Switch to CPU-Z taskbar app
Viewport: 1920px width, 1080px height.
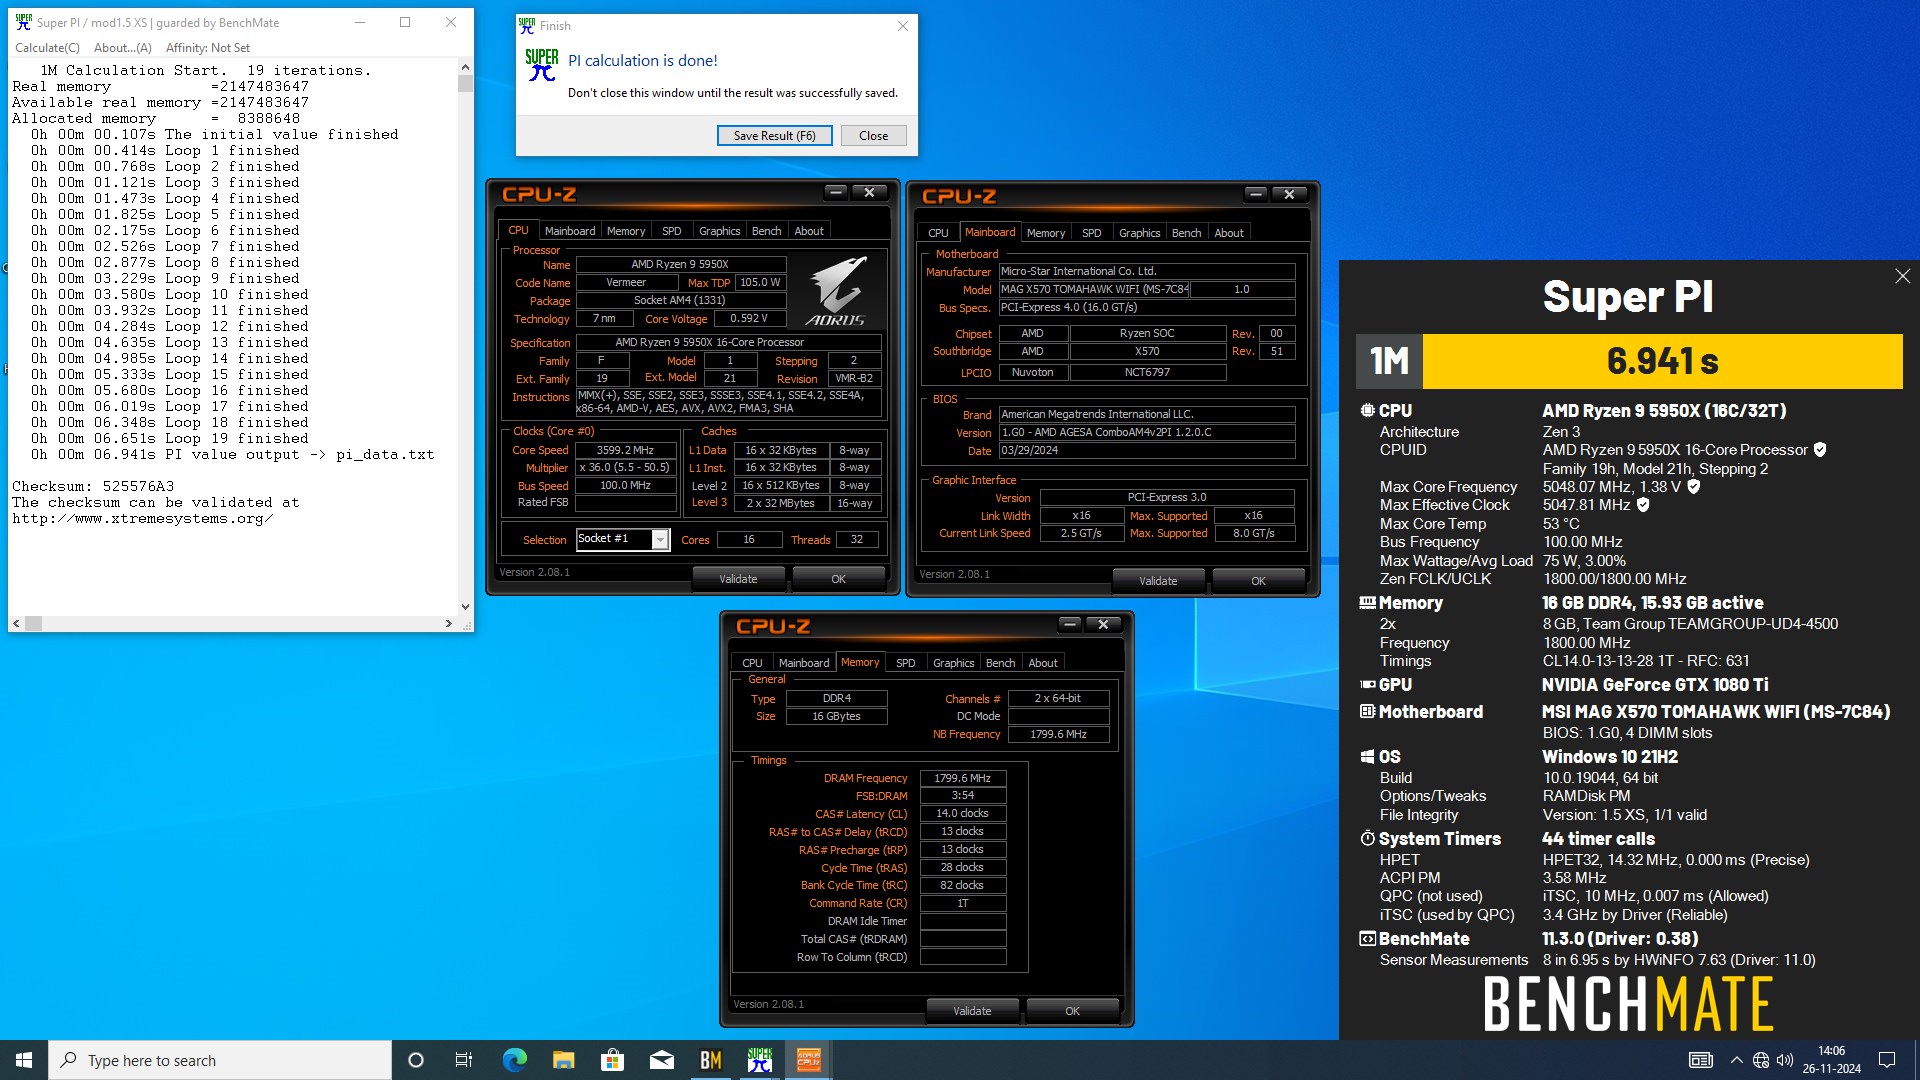808,1060
